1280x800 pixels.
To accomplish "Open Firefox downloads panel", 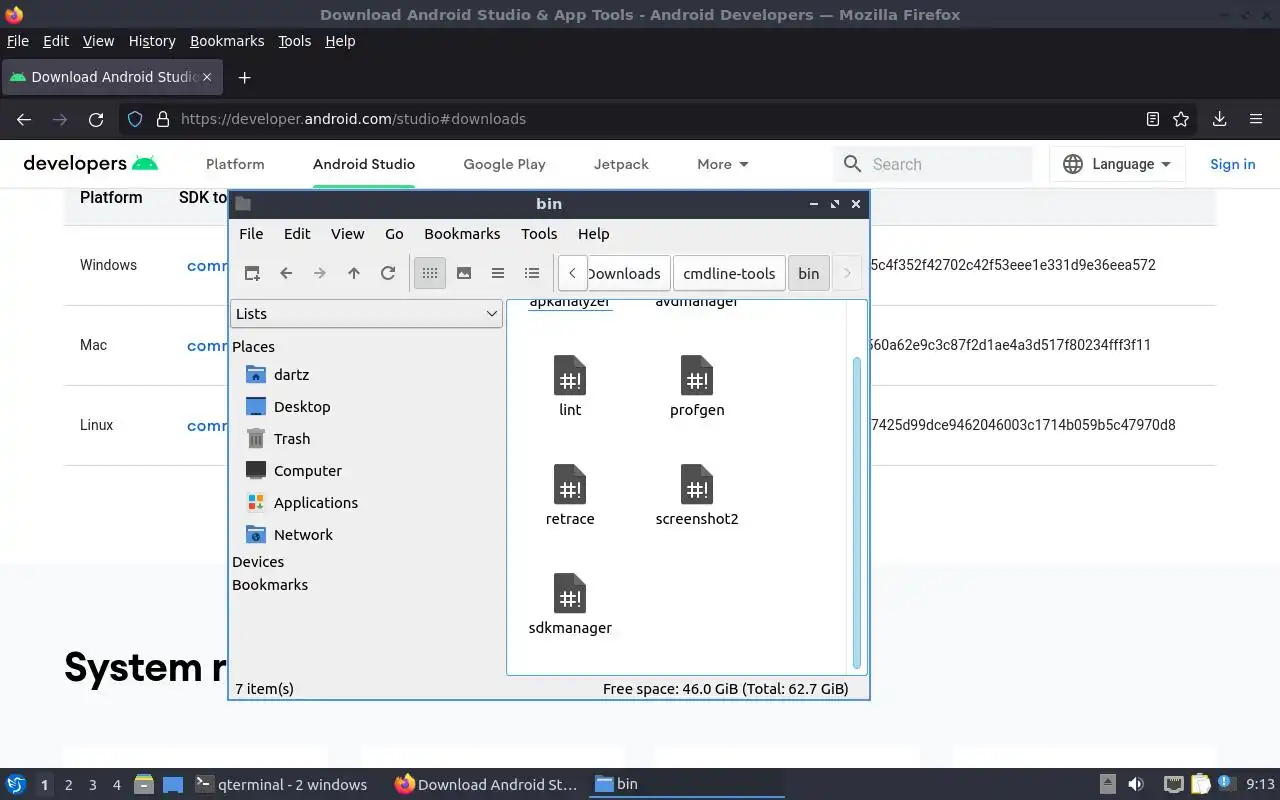I will coord(1220,119).
